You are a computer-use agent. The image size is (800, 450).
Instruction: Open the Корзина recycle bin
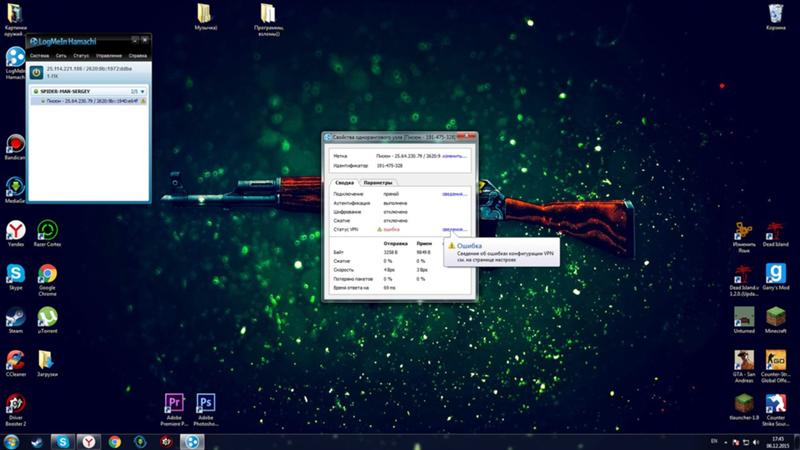pos(776,17)
